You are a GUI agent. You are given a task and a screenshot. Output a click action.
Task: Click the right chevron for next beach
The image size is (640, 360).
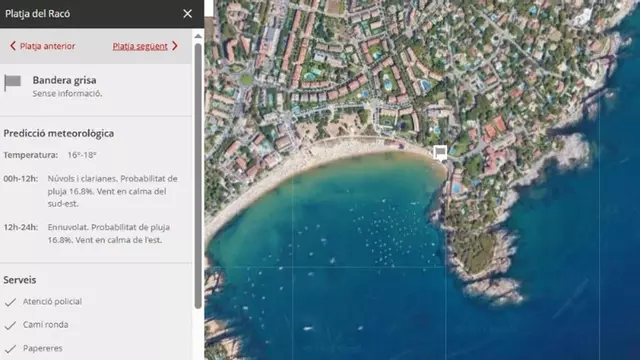point(175,46)
